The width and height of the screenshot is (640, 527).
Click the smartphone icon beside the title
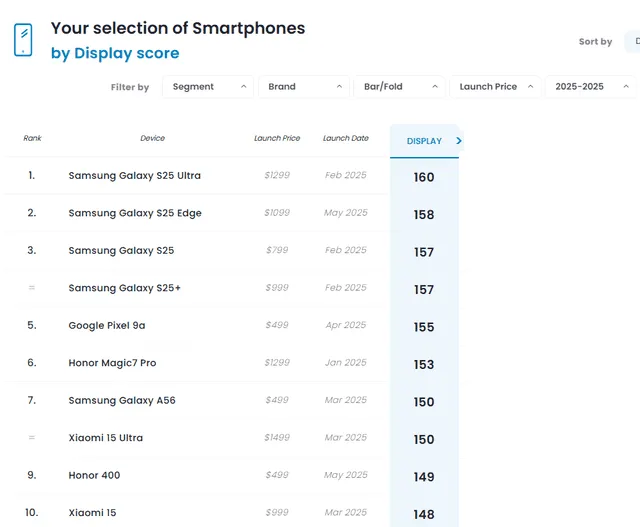click(22, 40)
